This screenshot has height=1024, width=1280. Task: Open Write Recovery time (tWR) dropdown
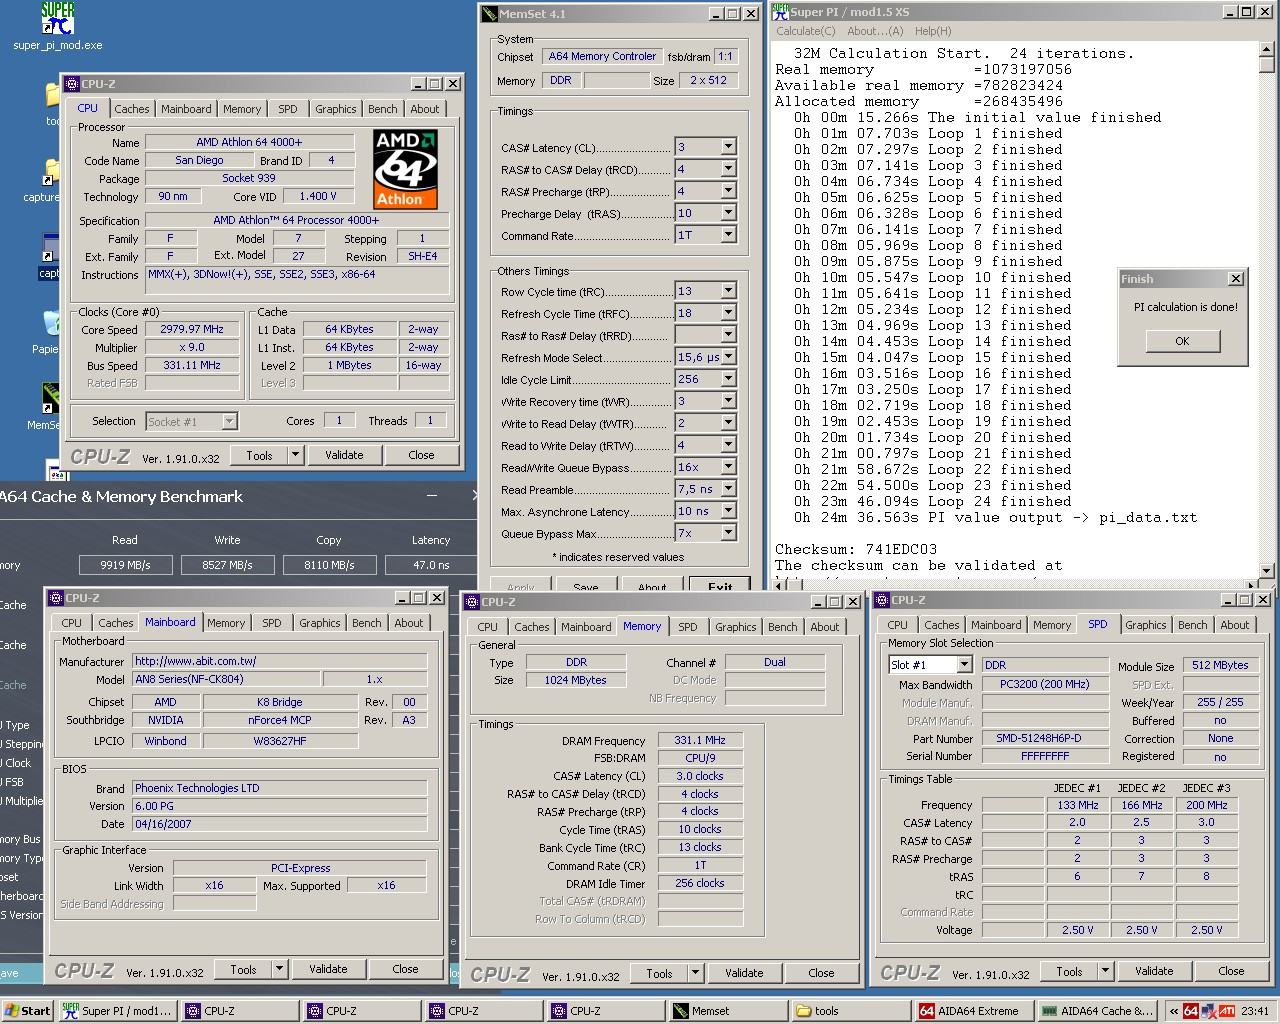[x=728, y=401]
